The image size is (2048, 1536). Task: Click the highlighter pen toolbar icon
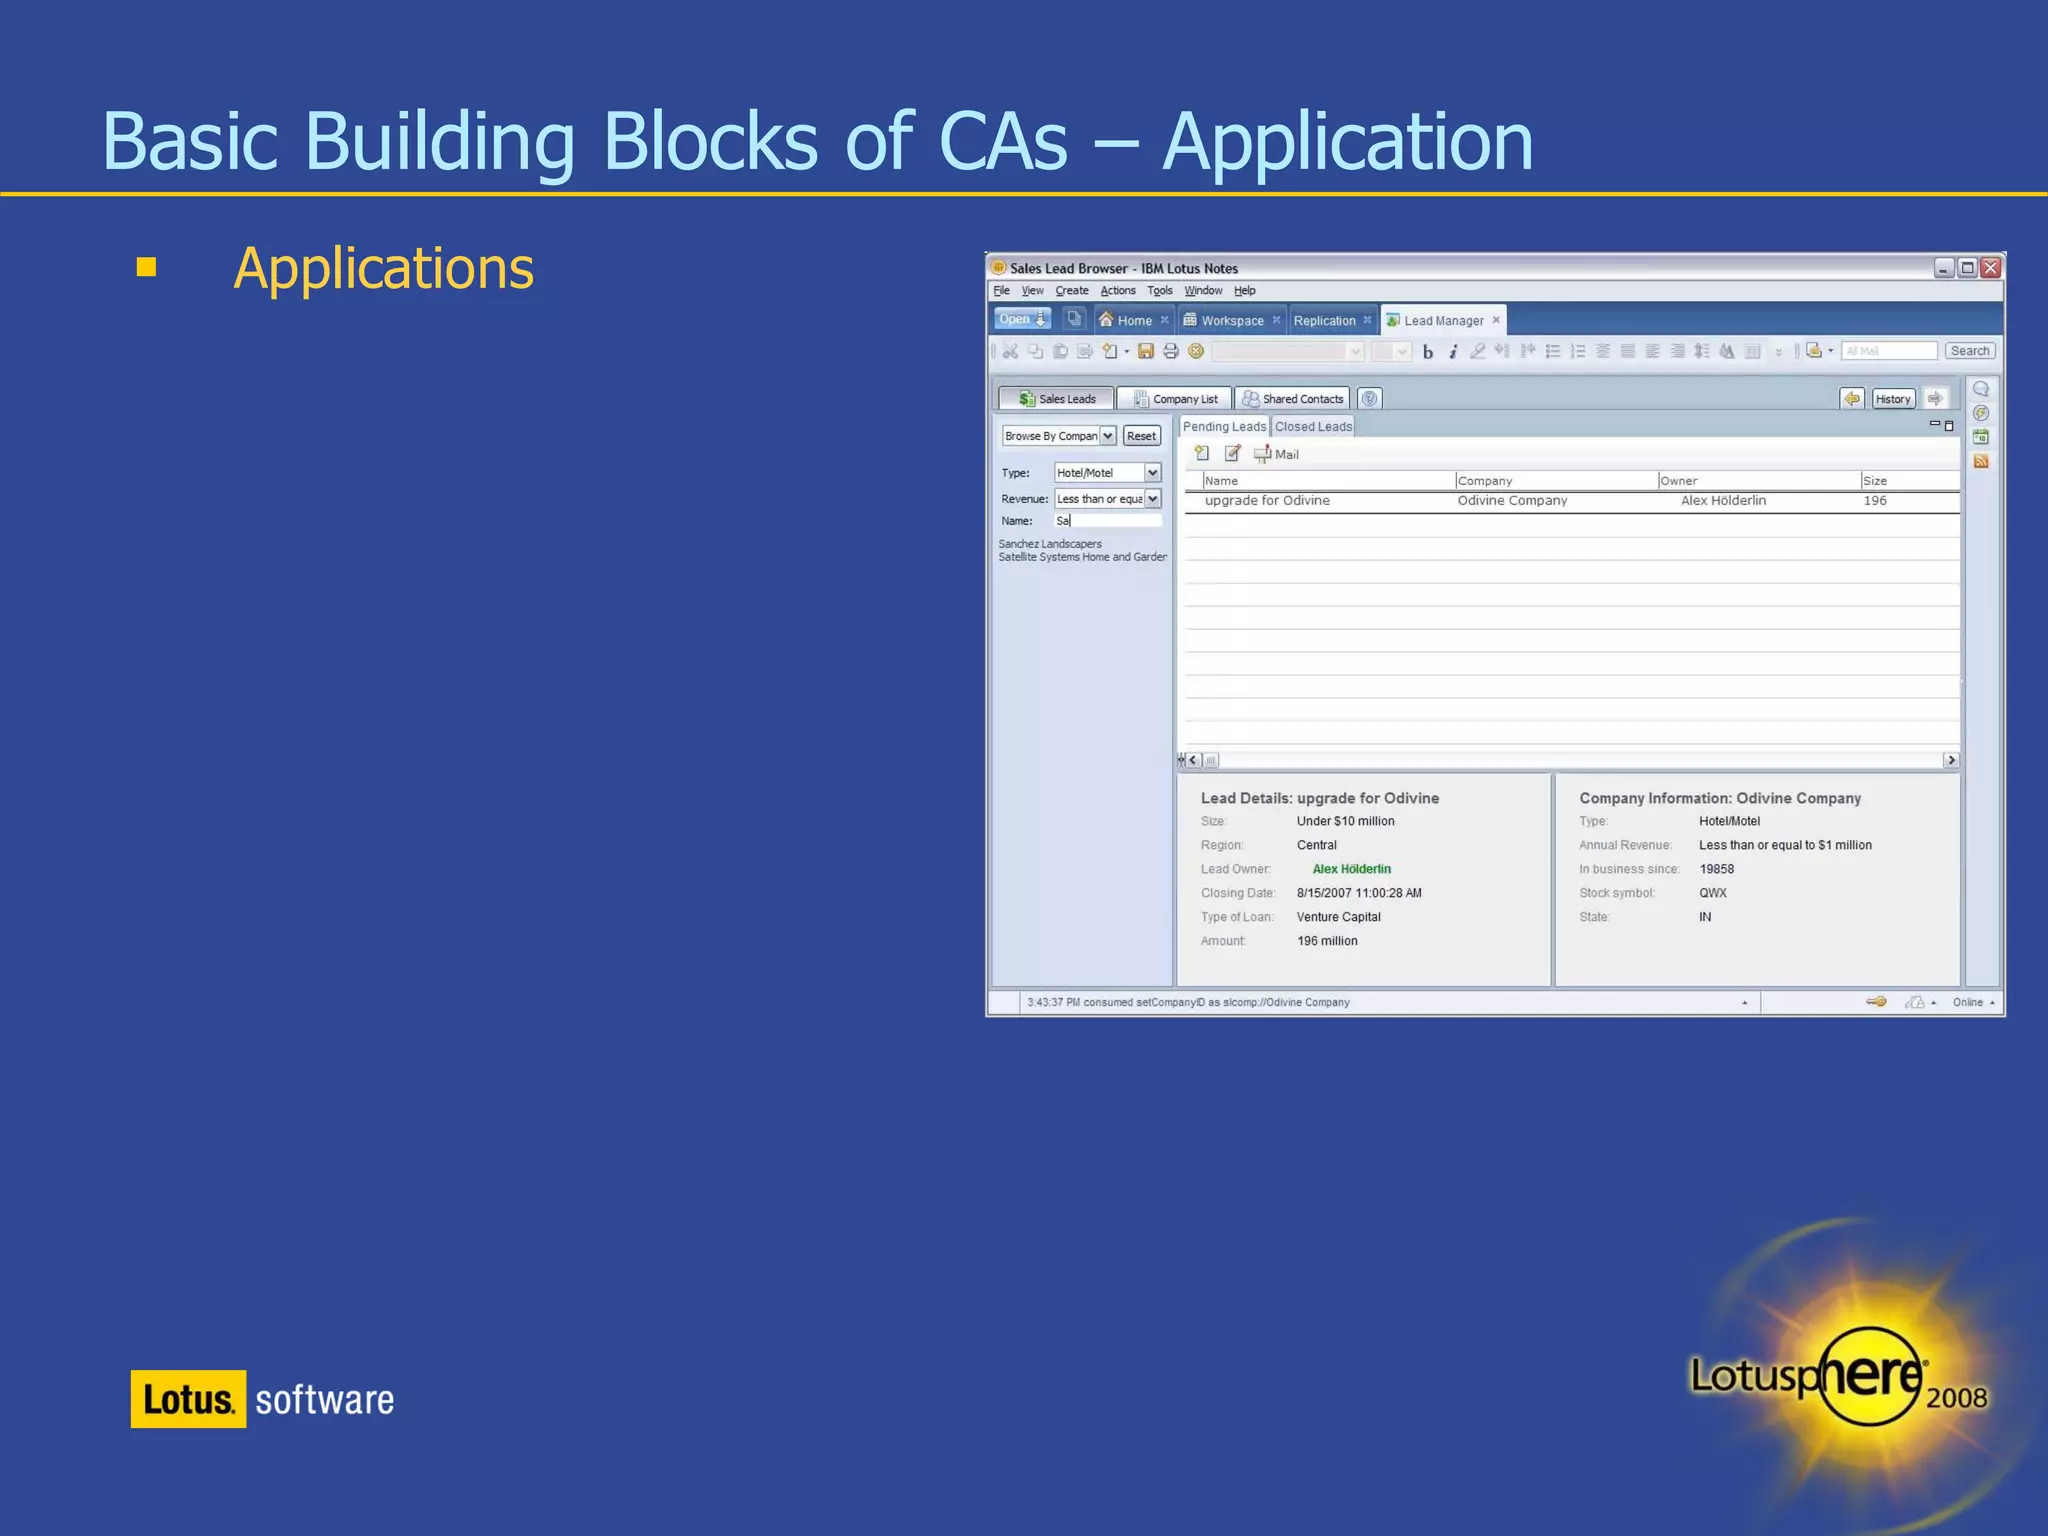(1477, 351)
